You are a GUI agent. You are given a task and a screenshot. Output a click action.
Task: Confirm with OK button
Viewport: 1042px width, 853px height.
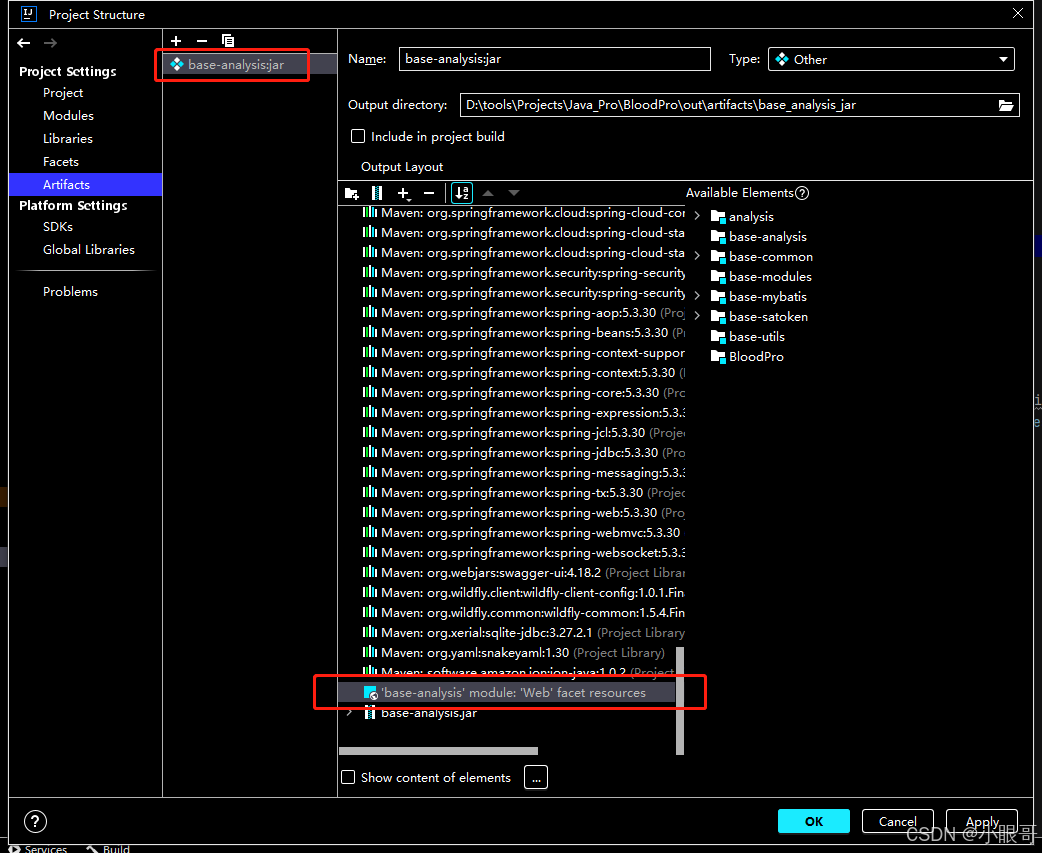click(x=813, y=821)
